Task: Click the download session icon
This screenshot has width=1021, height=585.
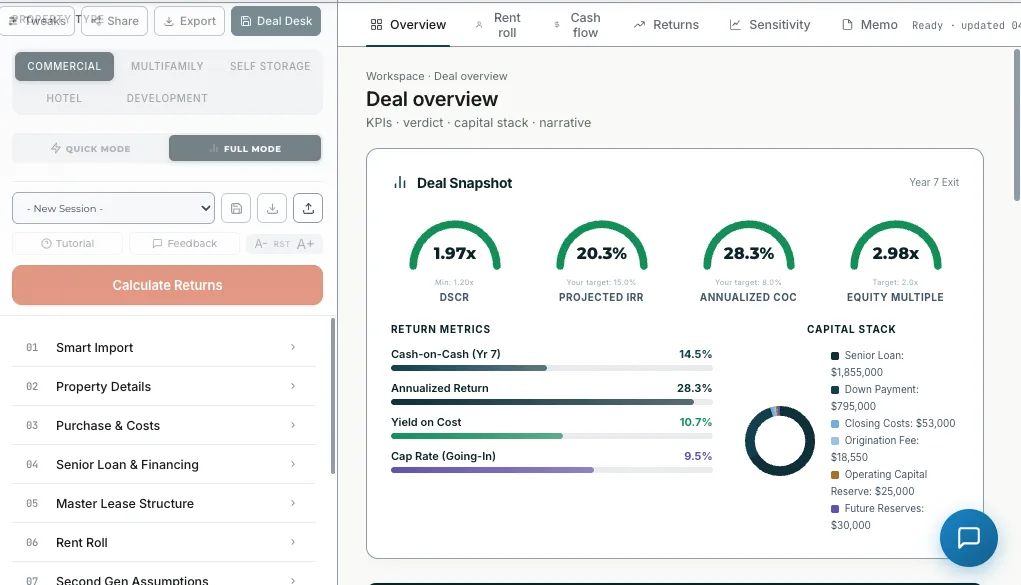Action: (272, 208)
